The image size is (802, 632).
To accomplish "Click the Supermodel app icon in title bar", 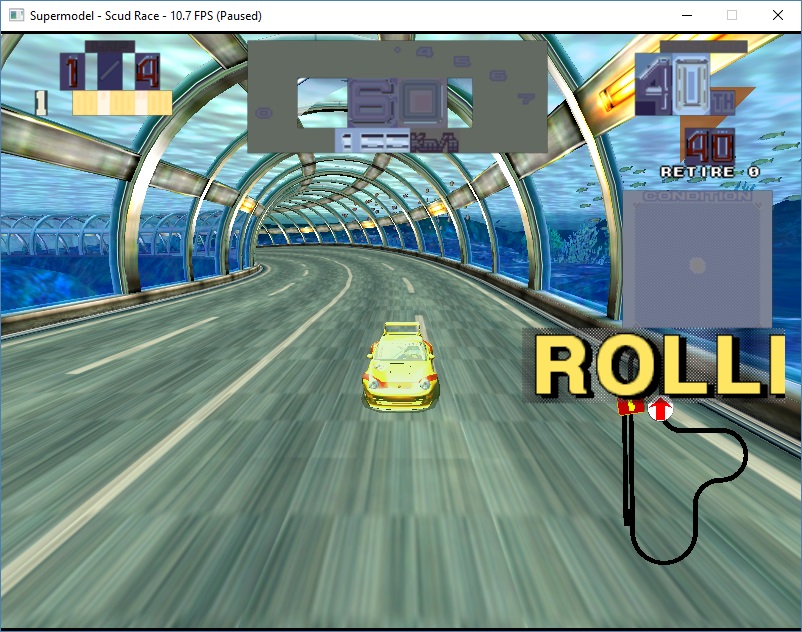I will pyautogui.click(x=16, y=15).
